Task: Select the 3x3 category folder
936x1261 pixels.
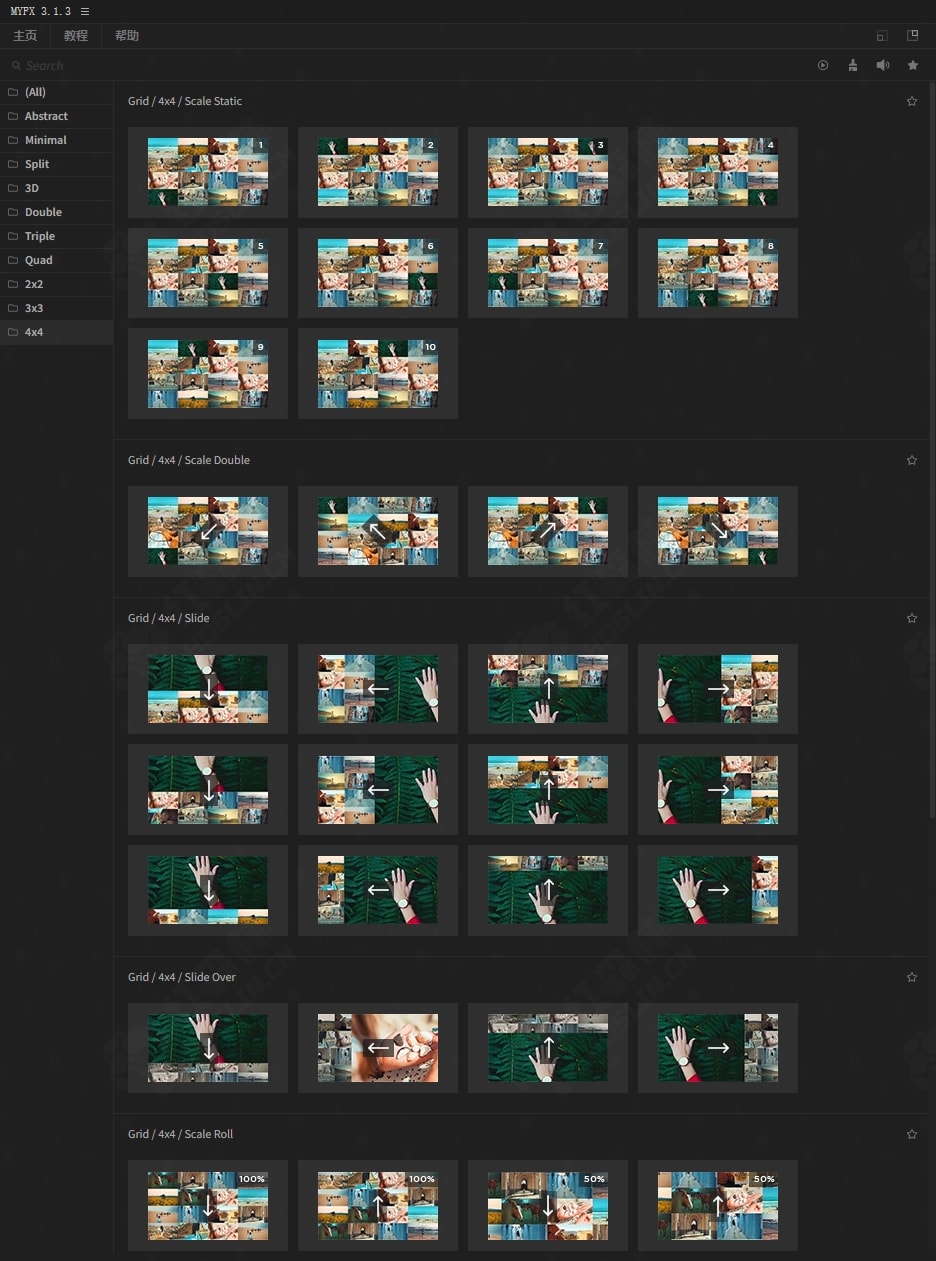Action: pos(56,308)
